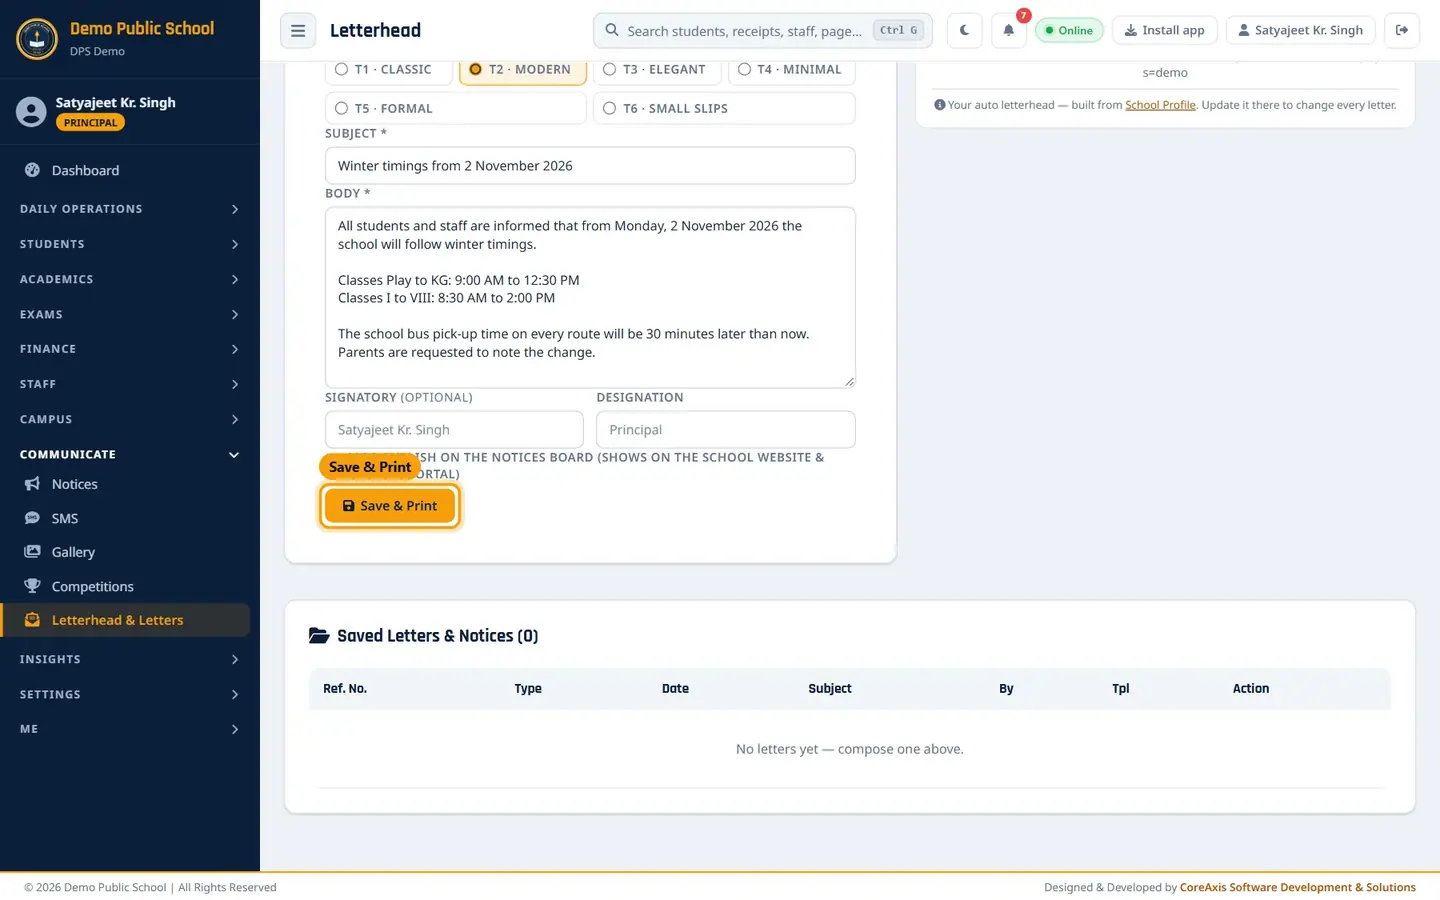Click the Saved Letters folder icon
The width and height of the screenshot is (1440, 900).
pos(319,636)
